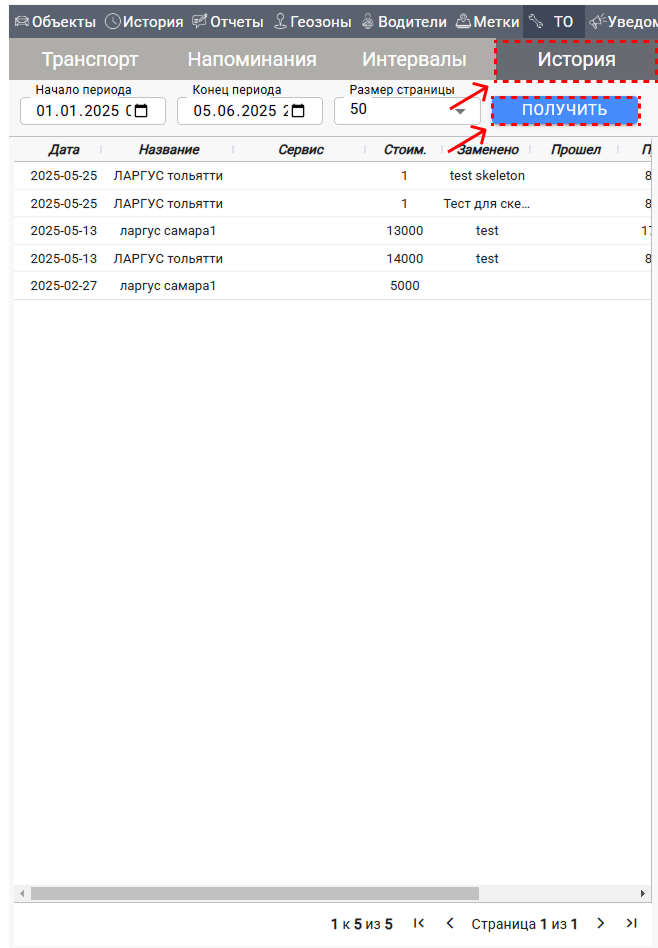Switch to Интервалы tab
The height and width of the screenshot is (948, 658).
[x=414, y=59]
